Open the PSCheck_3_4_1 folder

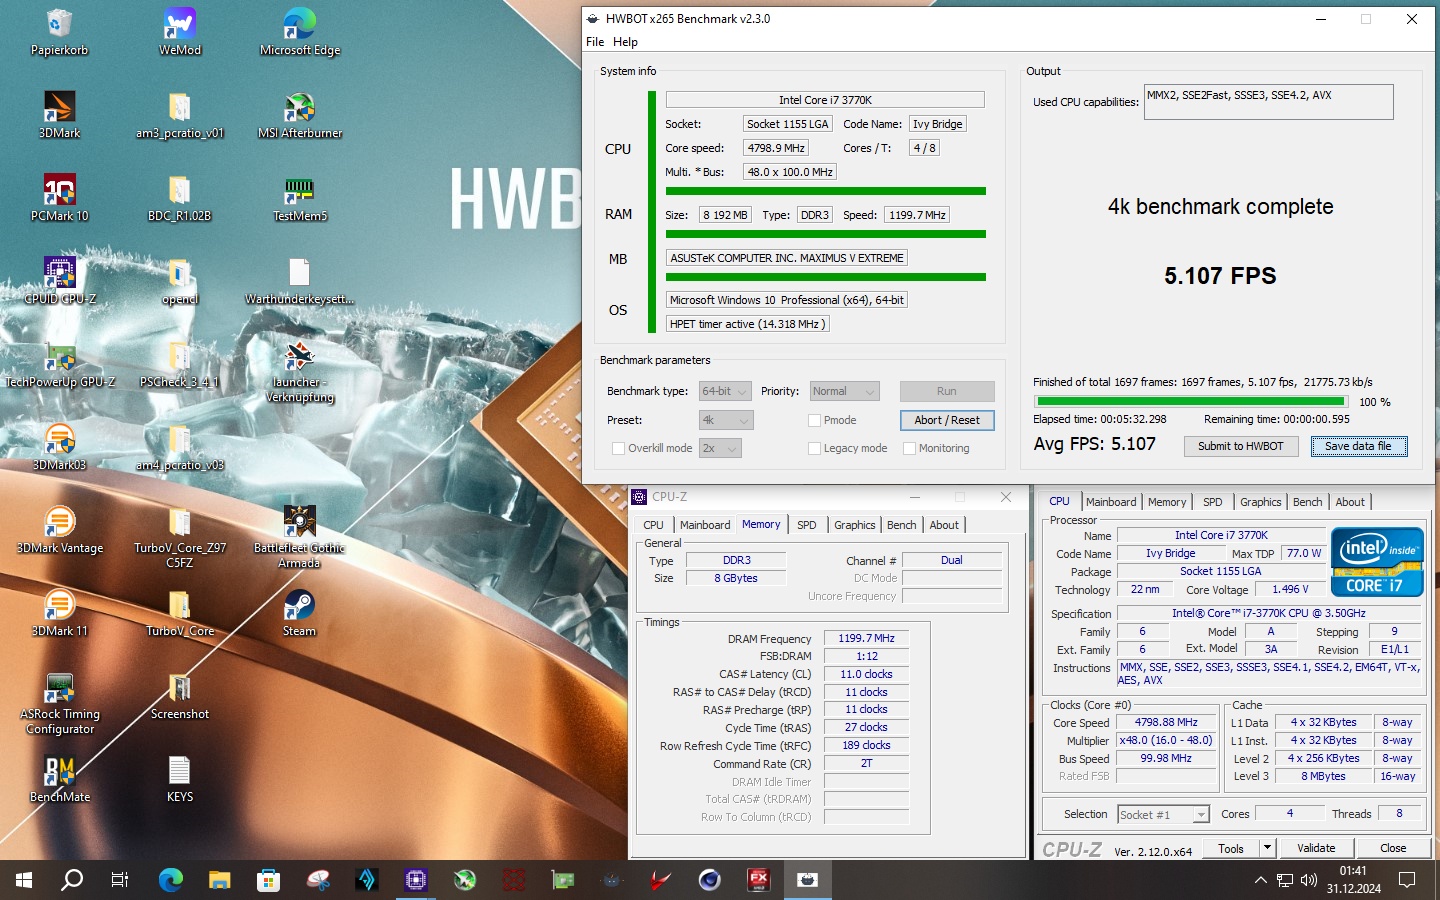180,364
